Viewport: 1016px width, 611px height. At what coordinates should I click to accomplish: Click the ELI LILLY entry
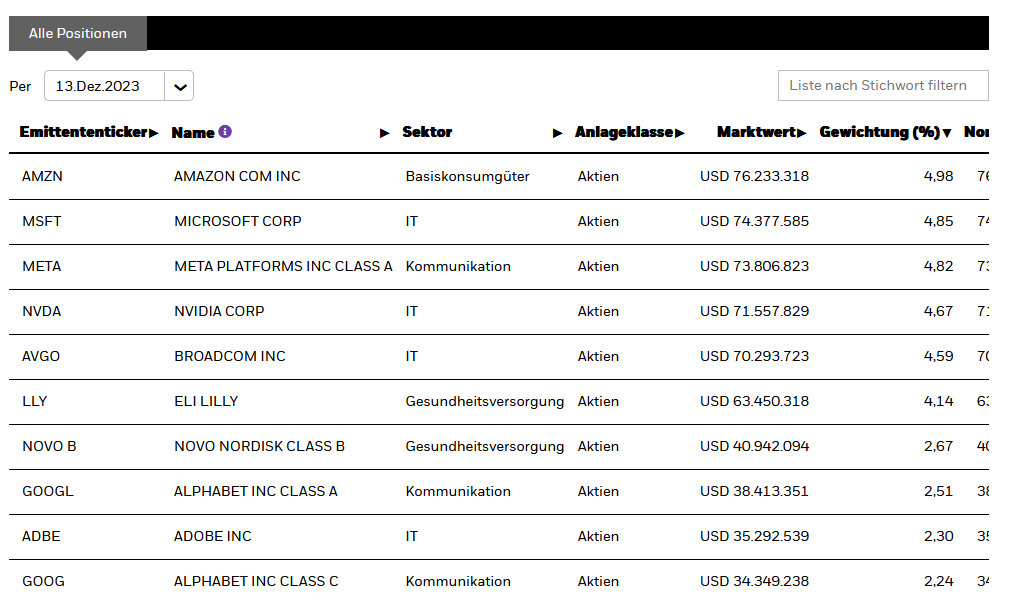[206, 401]
